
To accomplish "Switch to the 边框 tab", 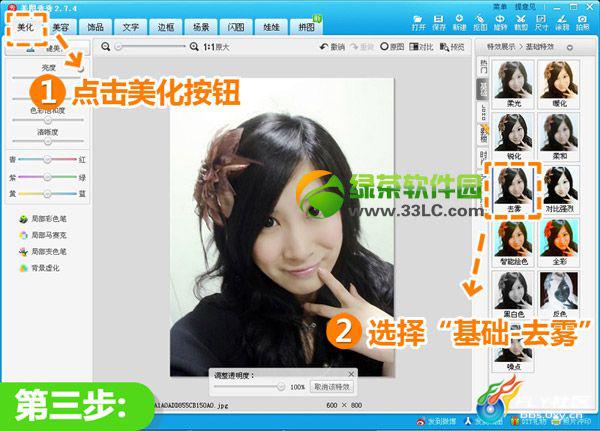I will tap(166, 27).
